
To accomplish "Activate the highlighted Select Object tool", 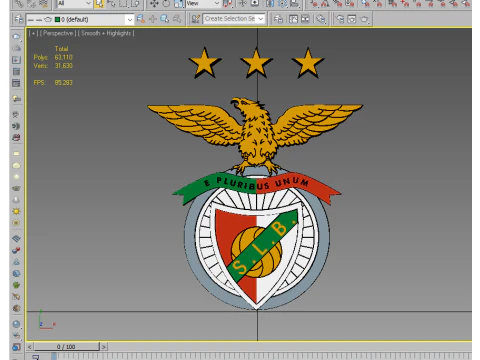I will [x=99, y=3].
